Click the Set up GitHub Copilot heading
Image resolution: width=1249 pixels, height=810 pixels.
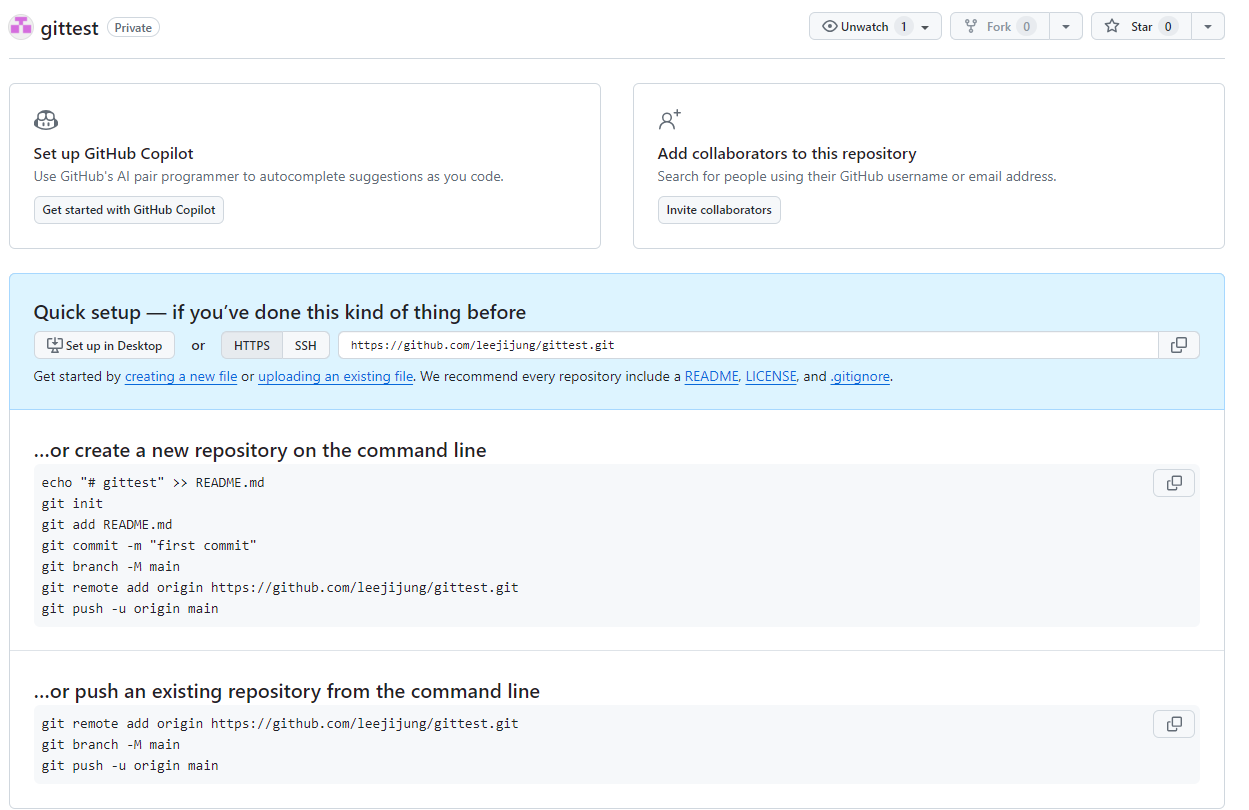tap(114, 154)
